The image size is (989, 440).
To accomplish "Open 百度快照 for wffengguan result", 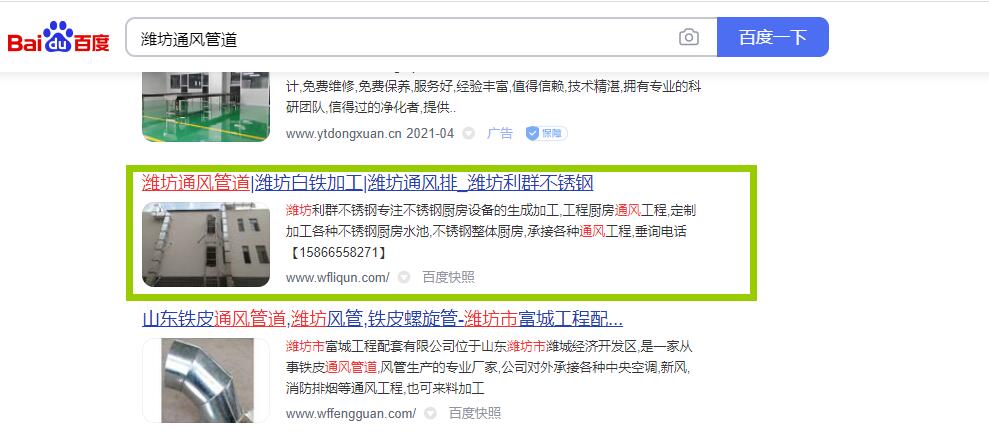I will 475,414.
